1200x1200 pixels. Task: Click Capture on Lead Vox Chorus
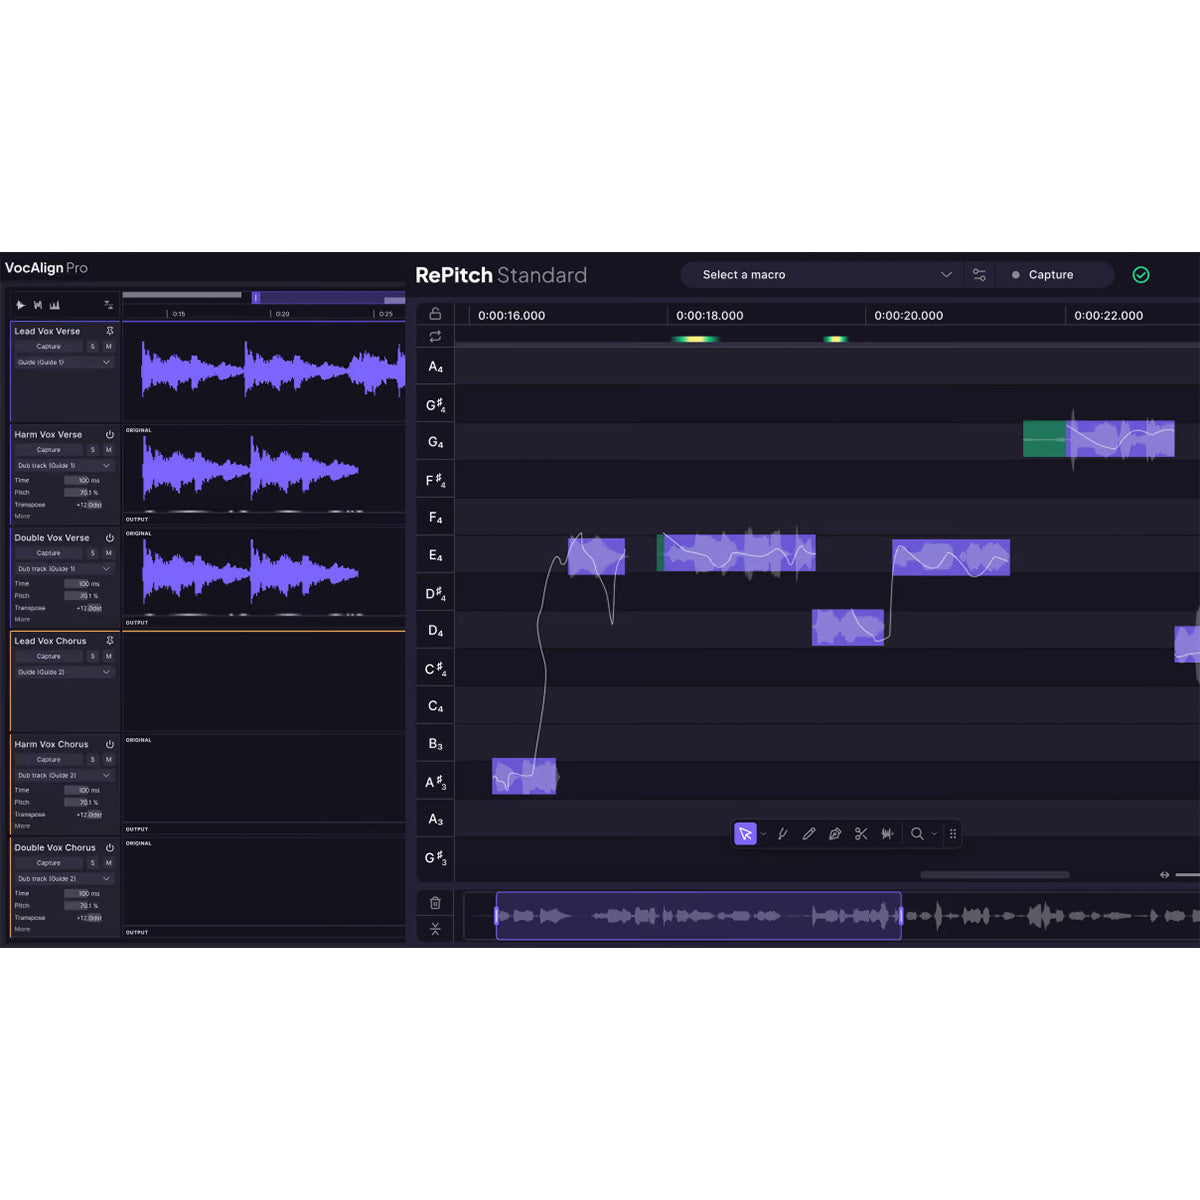click(49, 657)
